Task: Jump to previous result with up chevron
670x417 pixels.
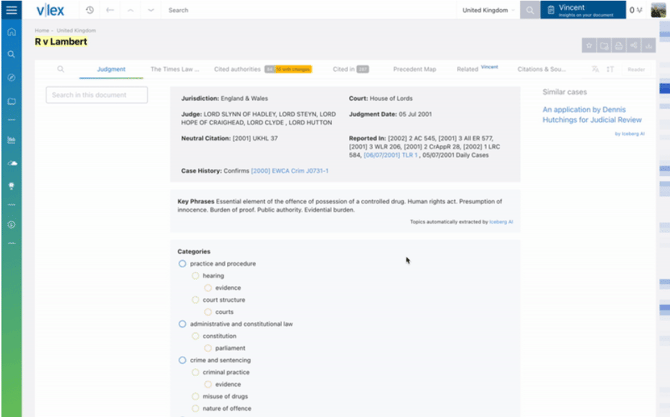Action: click(130, 10)
